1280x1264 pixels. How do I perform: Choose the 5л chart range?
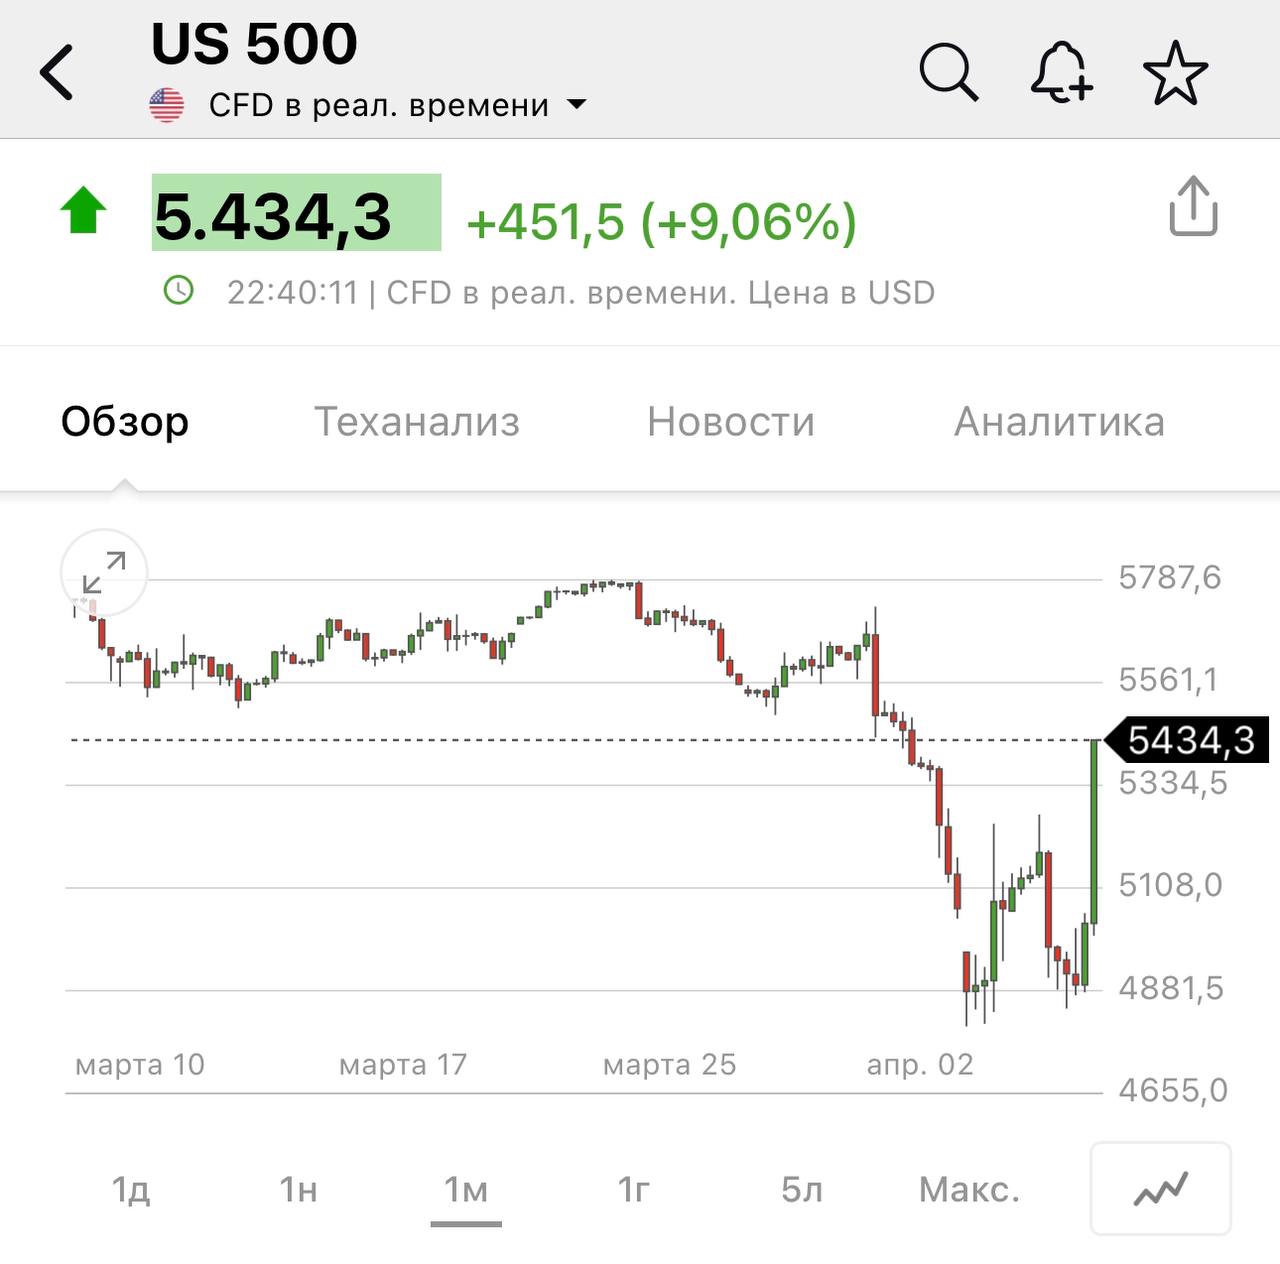(802, 1189)
